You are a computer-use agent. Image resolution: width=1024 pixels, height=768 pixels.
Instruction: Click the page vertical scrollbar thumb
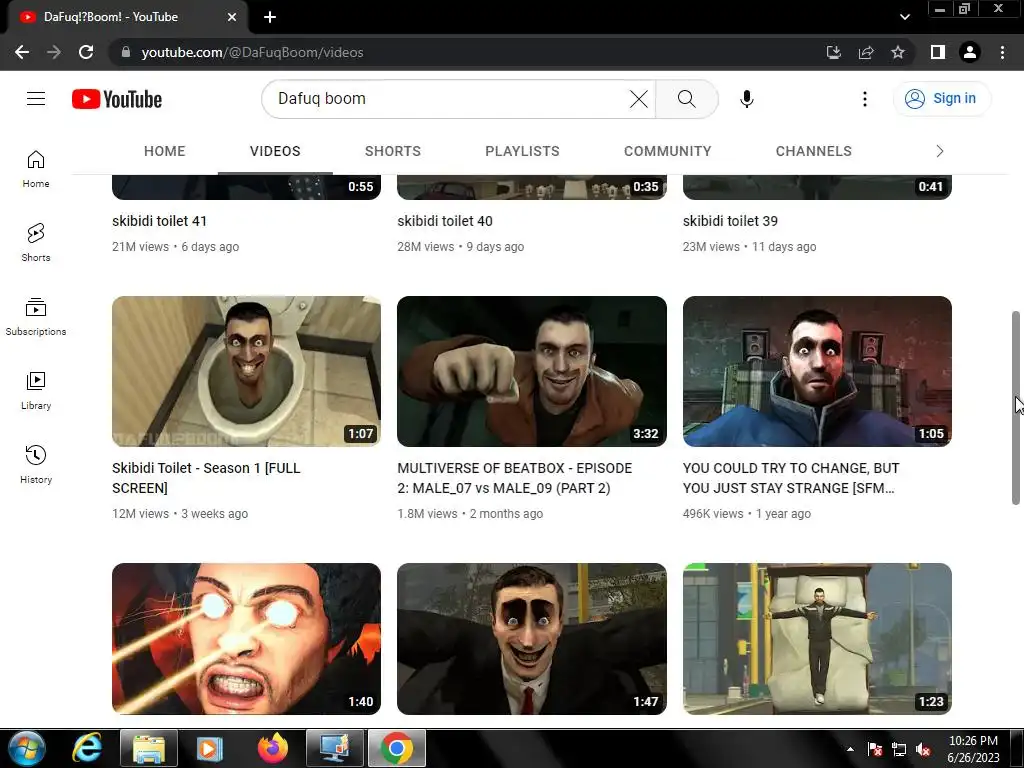tap(1016, 408)
